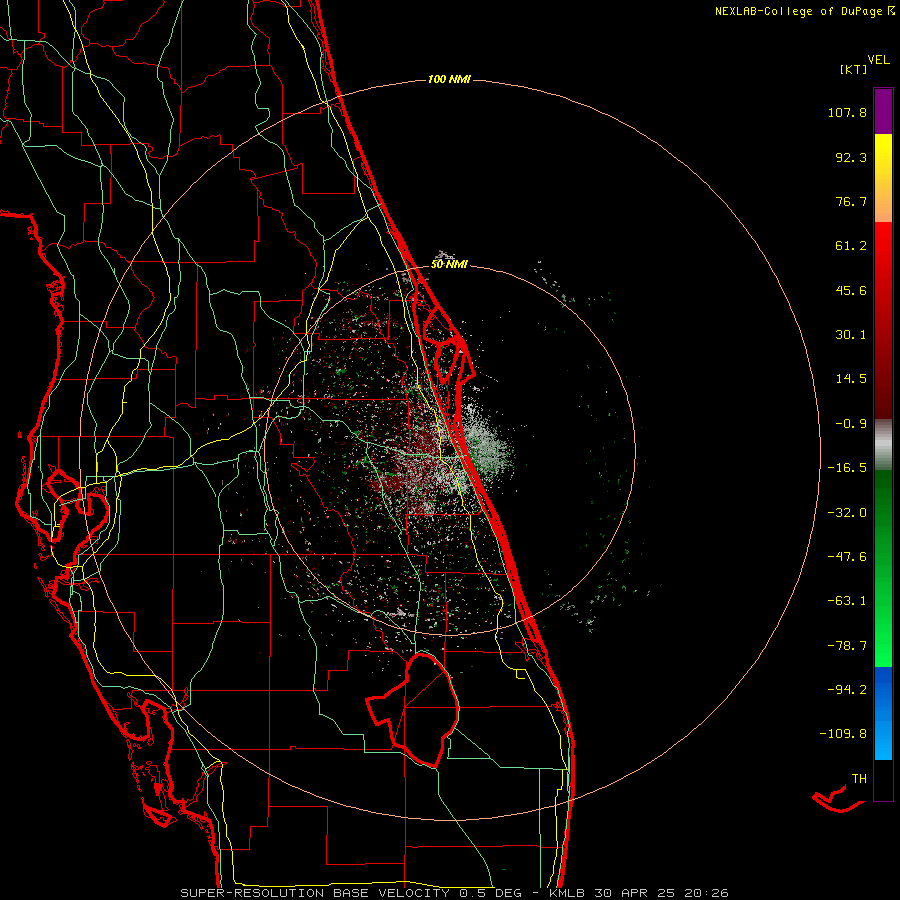The width and height of the screenshot is (900, 900).
Task: Click the -0.9 velocity scale value
Action: [851, 424]
